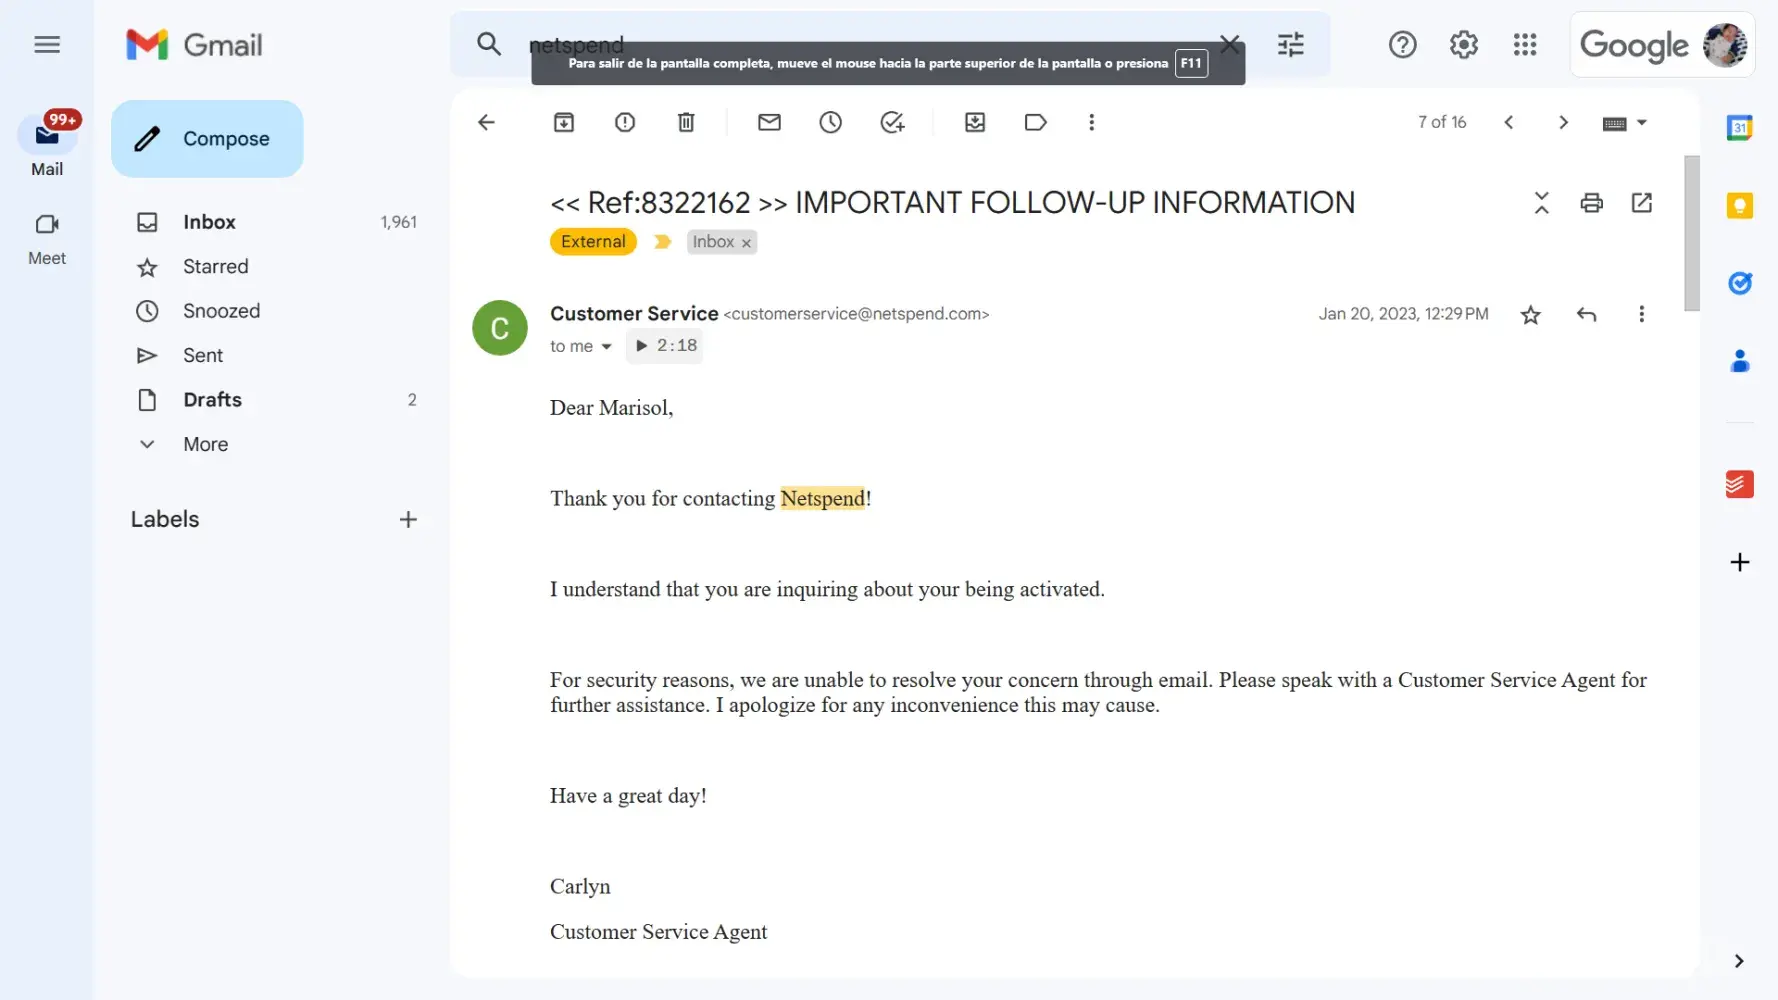This screenshot has height=1000, width=1778.
Task: Archive this email
Action: 564,122
